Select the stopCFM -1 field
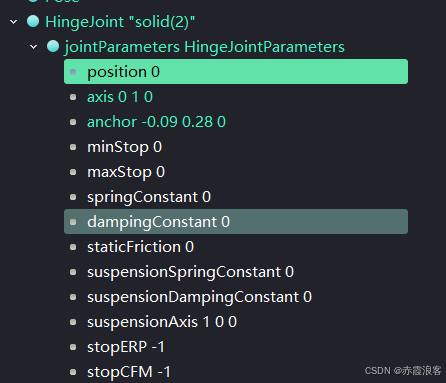The image size is (446, 383). click(x=236, y=372)
